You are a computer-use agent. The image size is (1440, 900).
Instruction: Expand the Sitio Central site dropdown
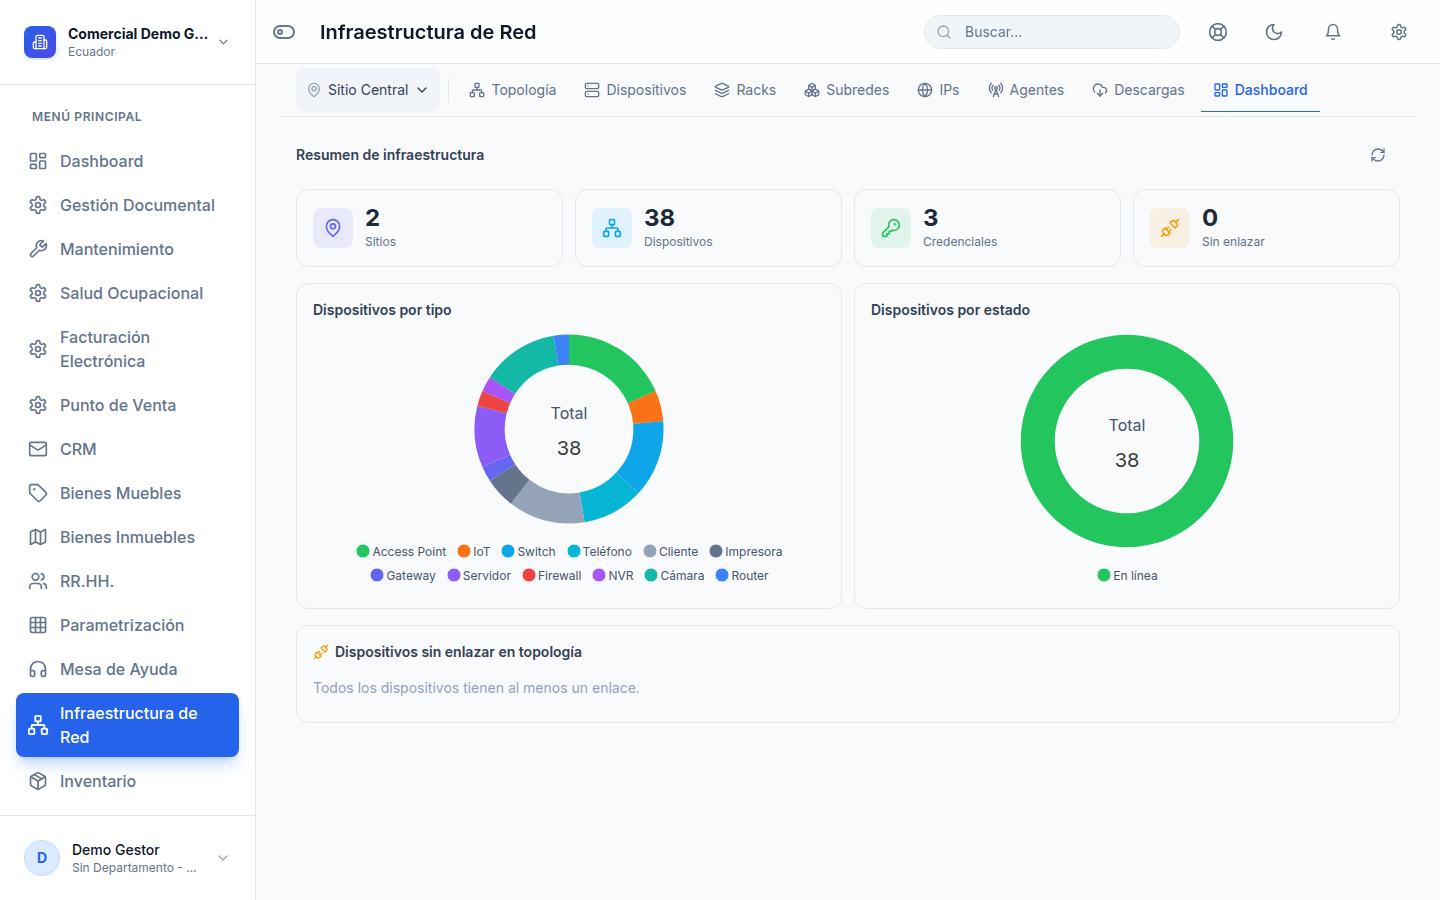pyautogui.click(x=368, y=90)
